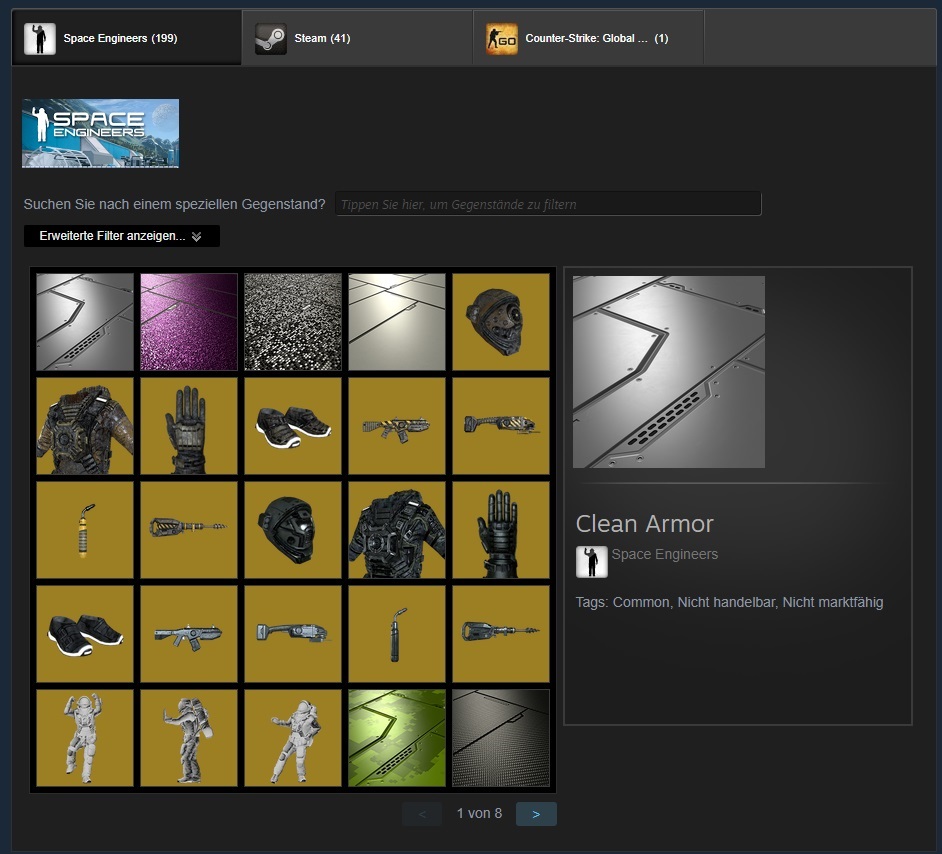Open the Space Engineers inventory tab
This screenshot has height=854, width=942.
pyautogui.click(x=127, y=38)
